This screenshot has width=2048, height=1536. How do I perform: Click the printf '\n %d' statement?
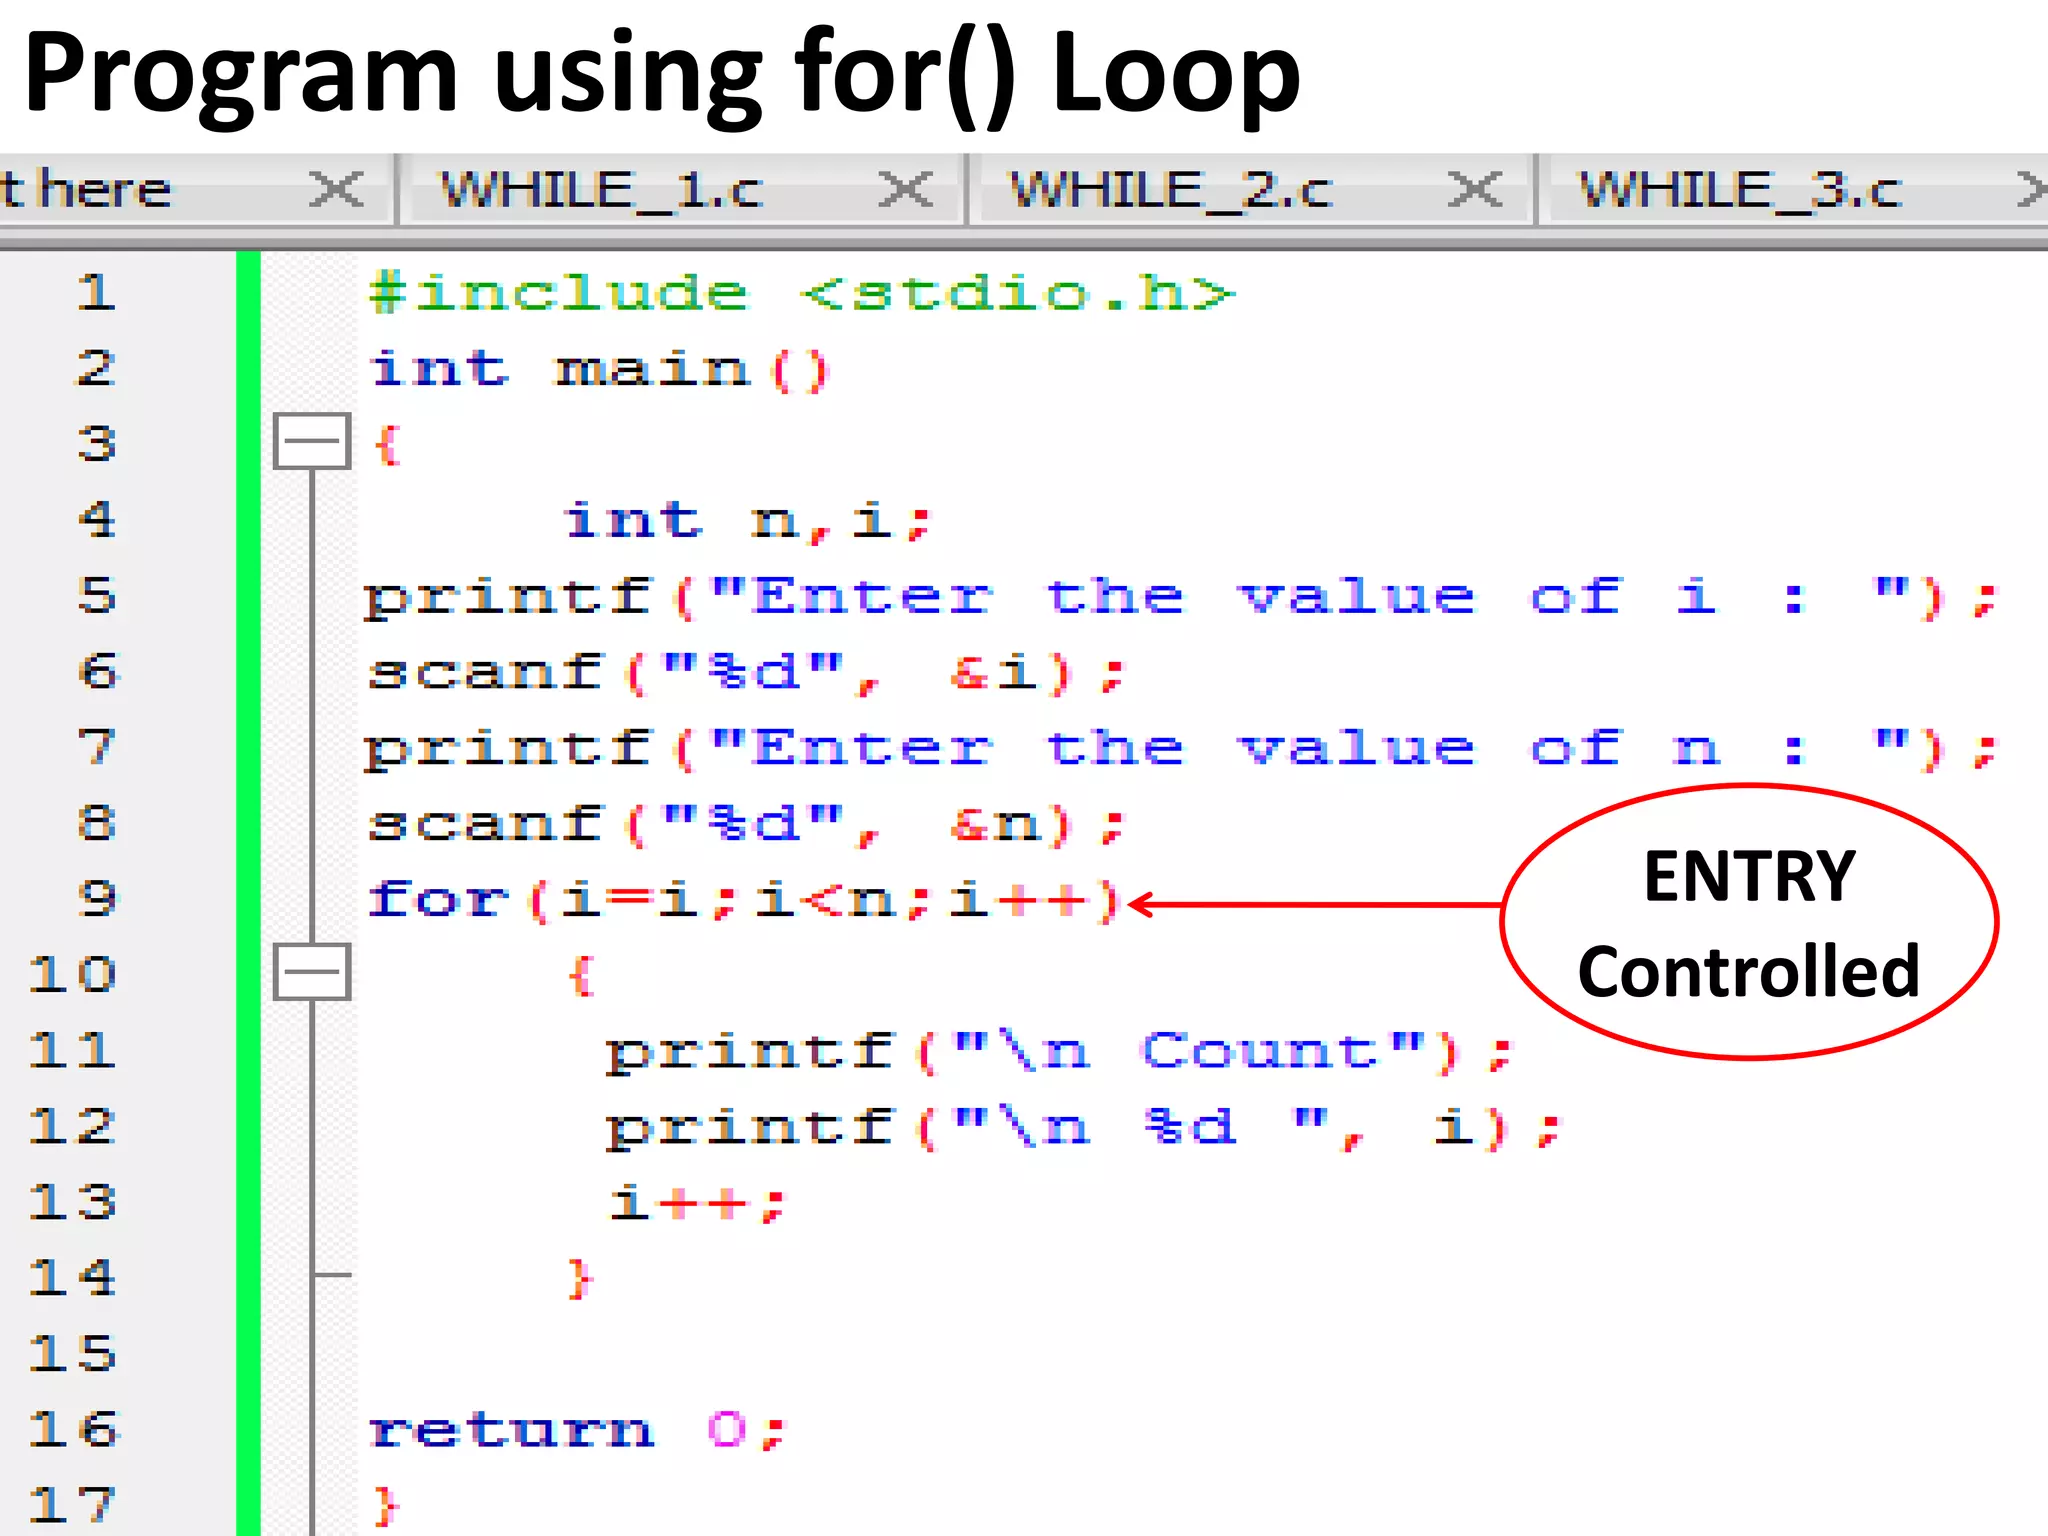click(1083, 1127)
